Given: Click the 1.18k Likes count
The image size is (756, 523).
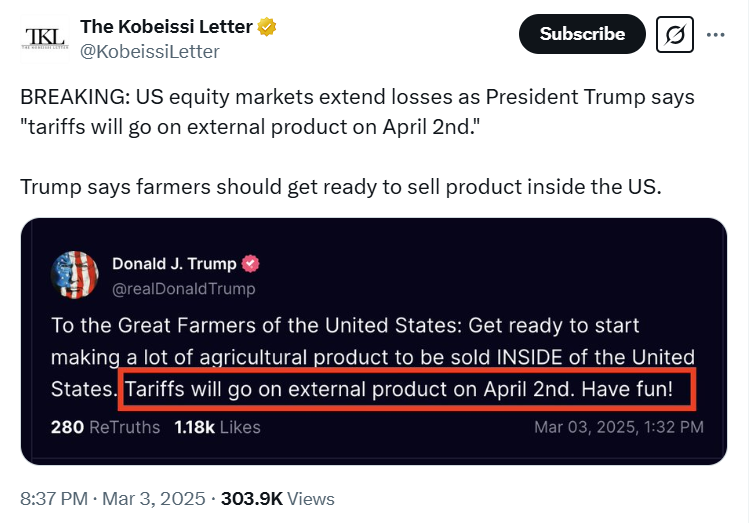Looking at the screenshot, I should [x=217, y=427].
